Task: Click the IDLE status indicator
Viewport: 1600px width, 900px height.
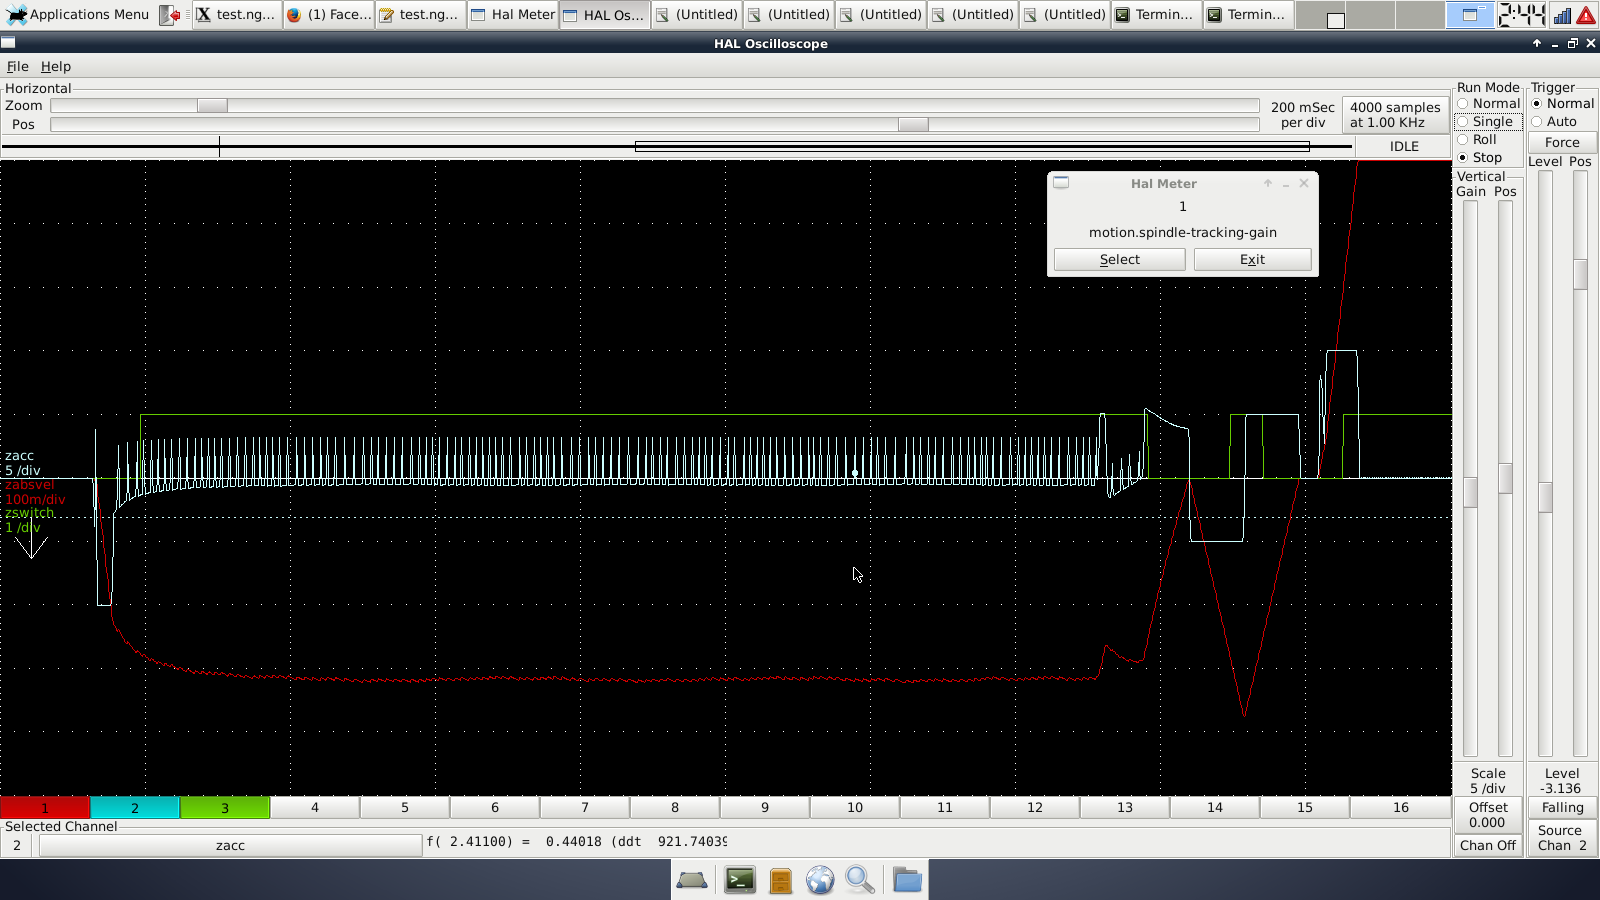Action: point(1404,146)
